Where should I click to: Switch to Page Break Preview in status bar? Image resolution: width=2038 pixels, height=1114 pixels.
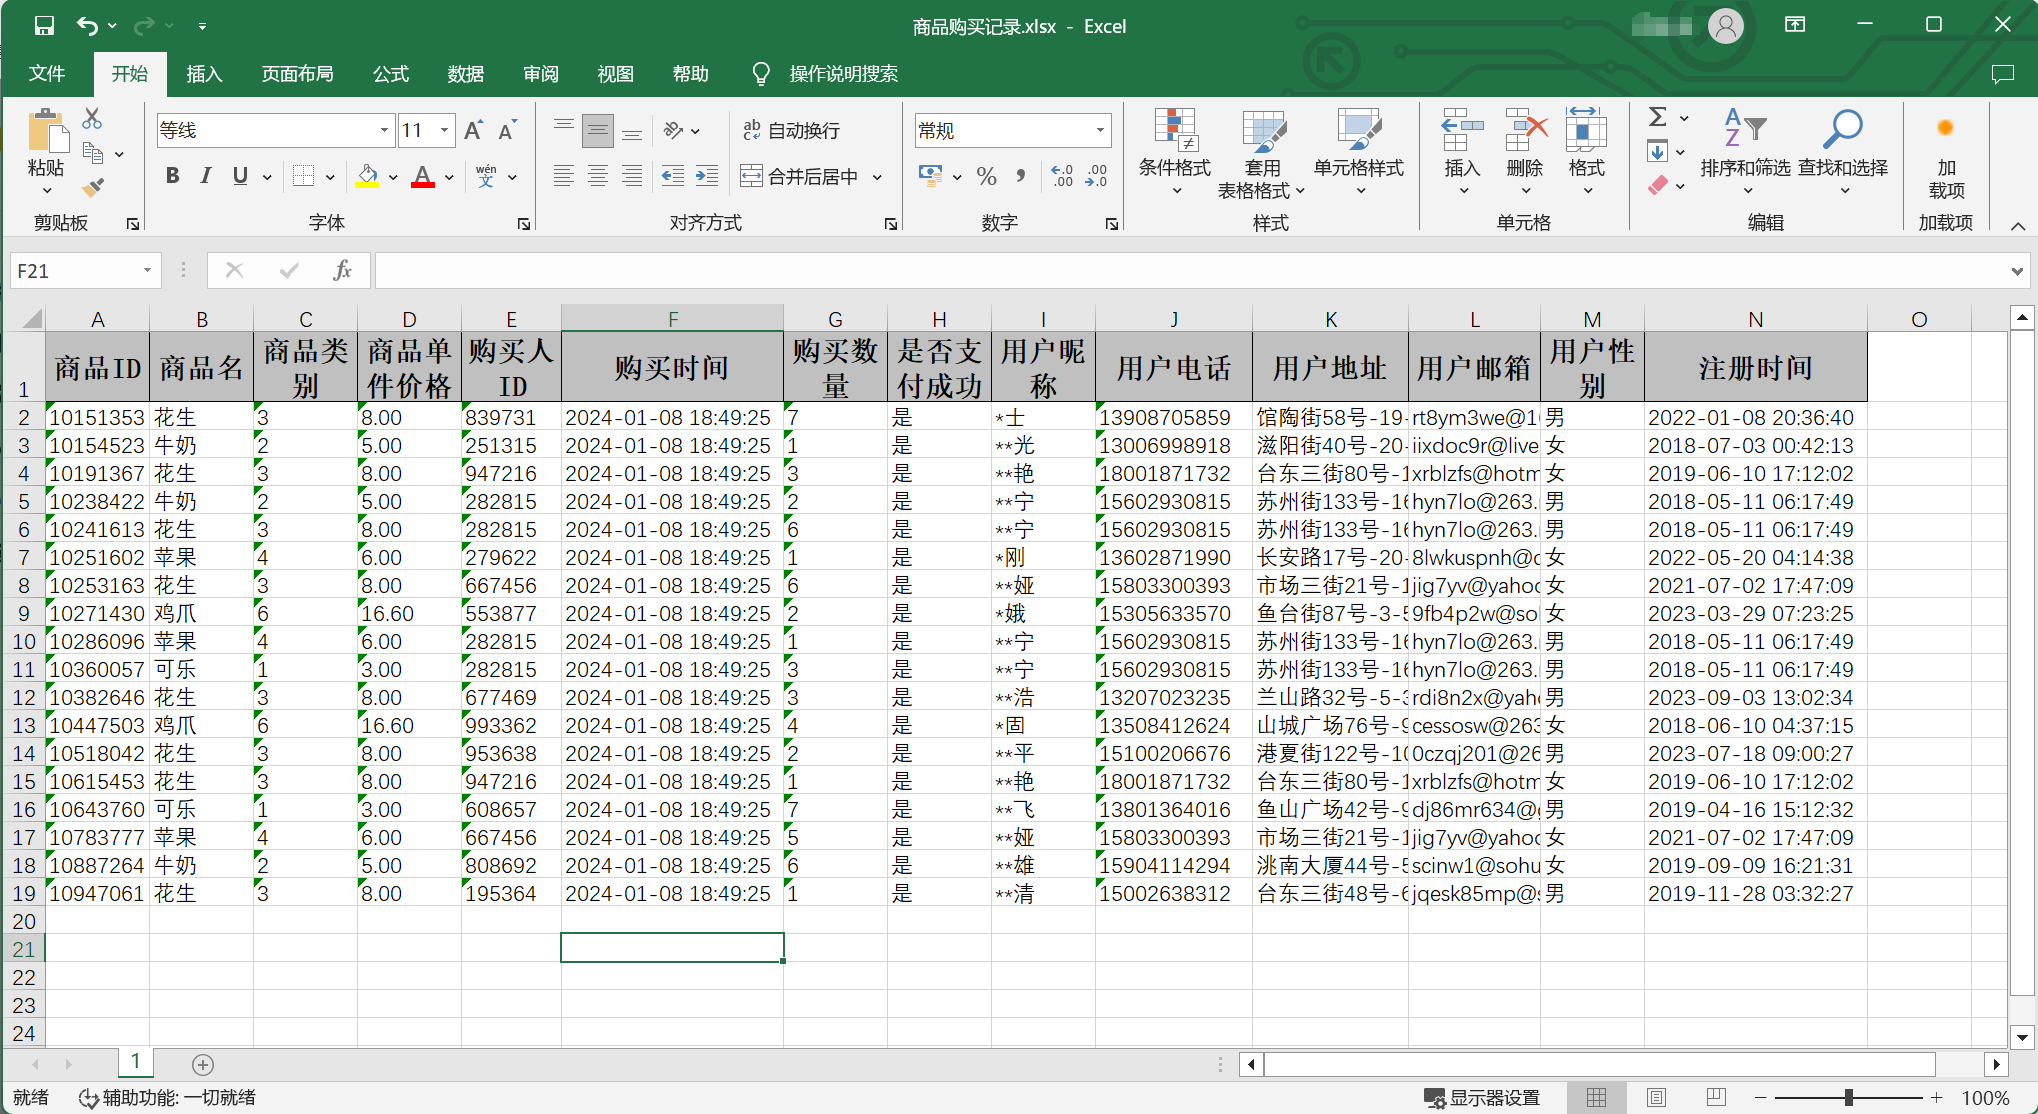coord(1717,1098)
